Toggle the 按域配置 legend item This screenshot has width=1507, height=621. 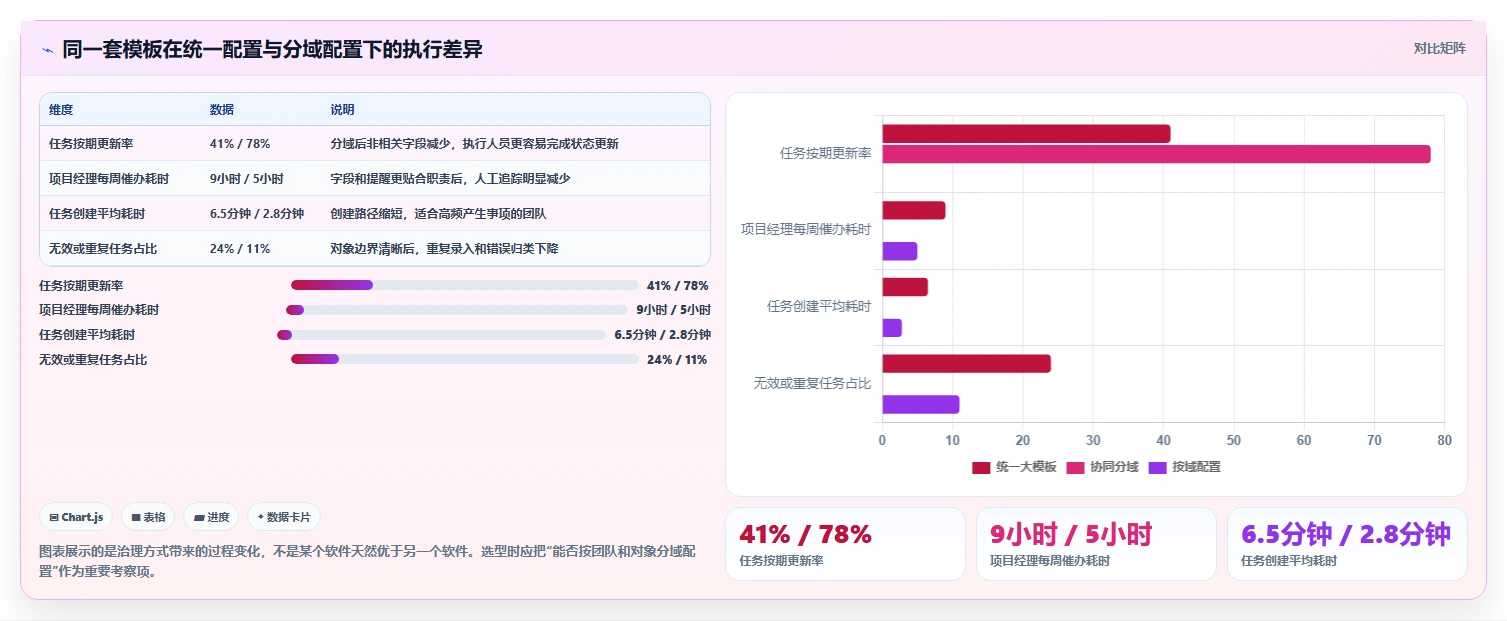(x=1184, y=467)
